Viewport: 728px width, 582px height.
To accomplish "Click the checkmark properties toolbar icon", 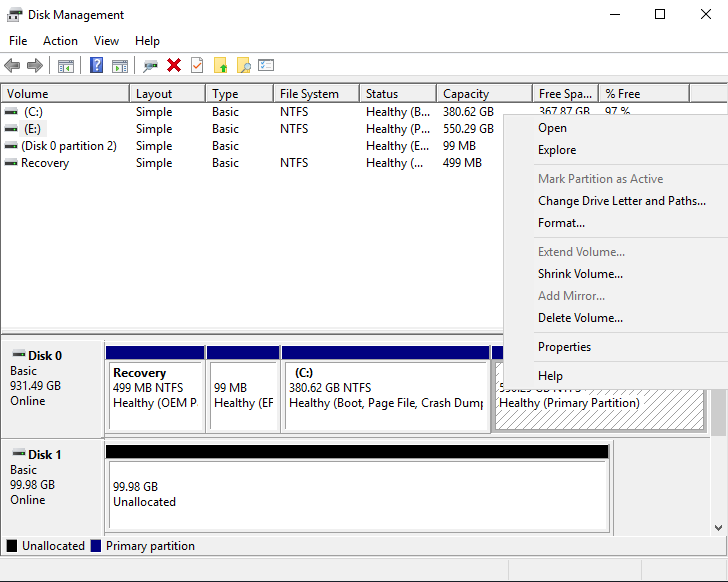I will pos(197,65).
